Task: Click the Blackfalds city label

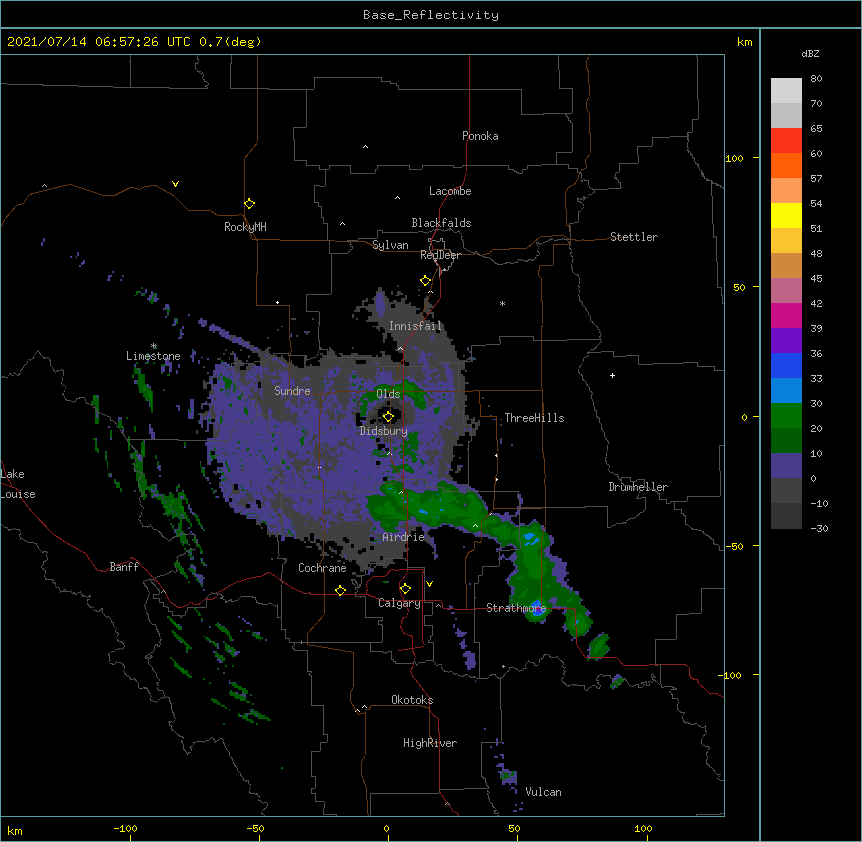Action: coord(441,223)
